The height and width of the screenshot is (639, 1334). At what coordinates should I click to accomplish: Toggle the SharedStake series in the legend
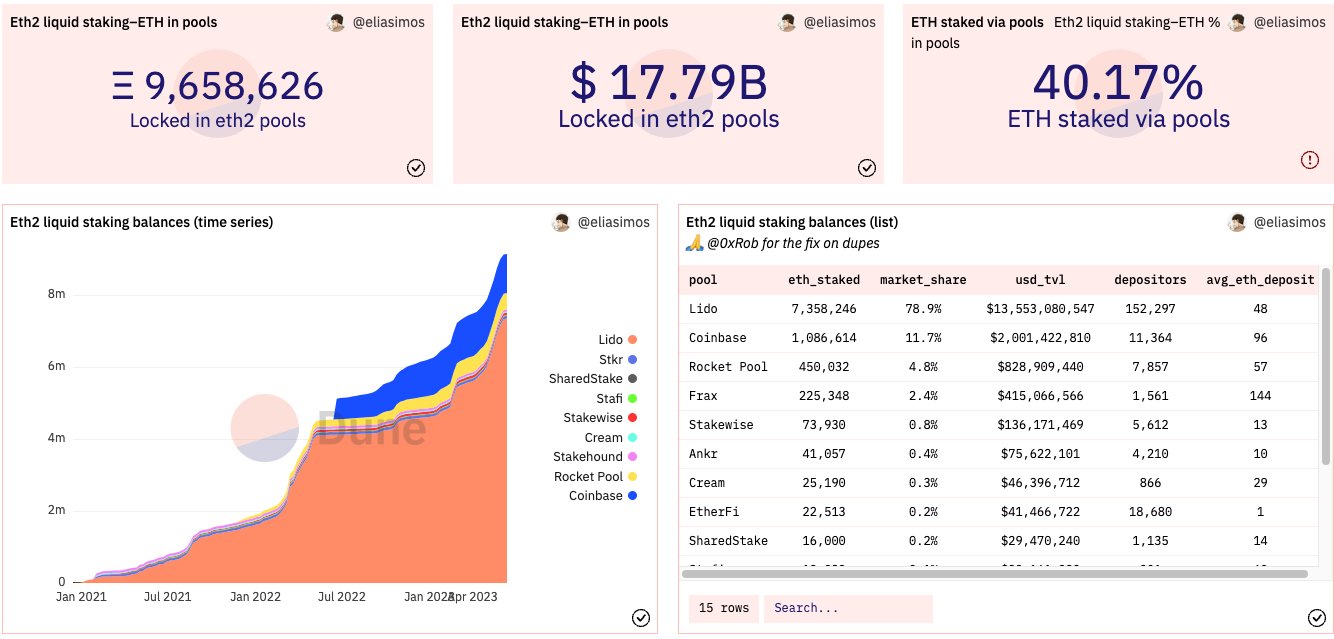tap(593, 379)
